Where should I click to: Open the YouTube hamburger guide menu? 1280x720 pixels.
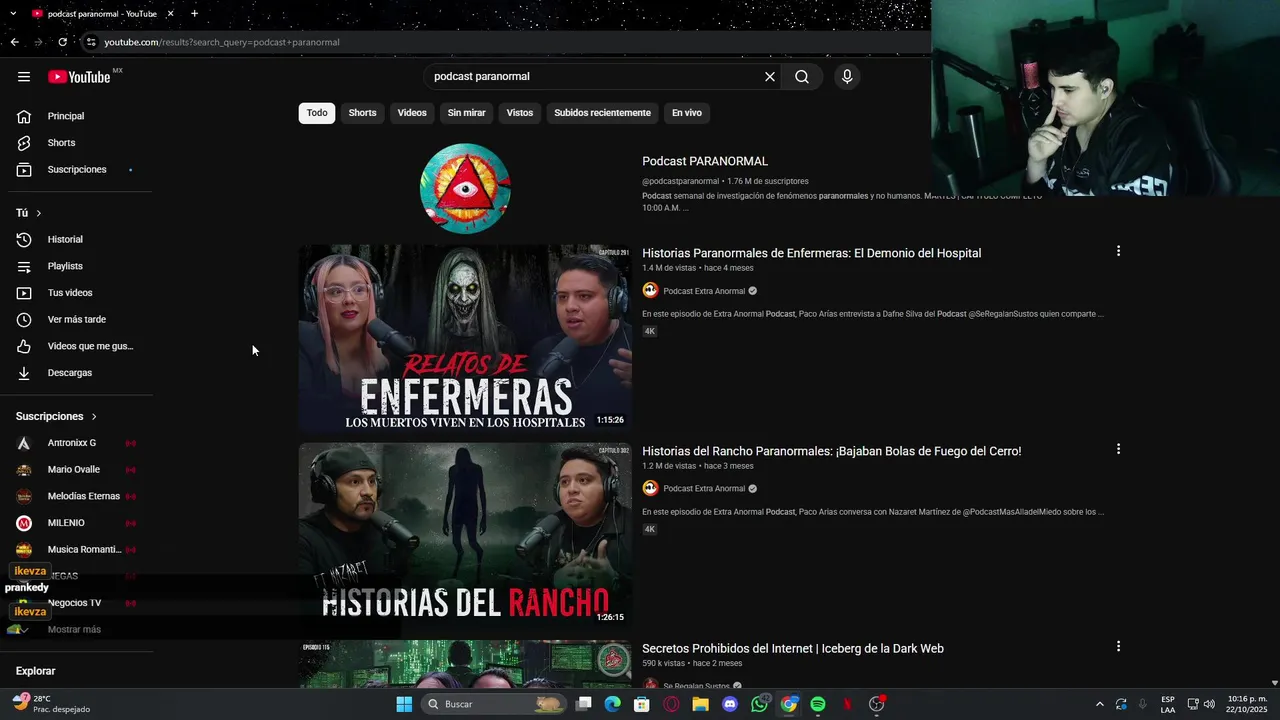24,76
